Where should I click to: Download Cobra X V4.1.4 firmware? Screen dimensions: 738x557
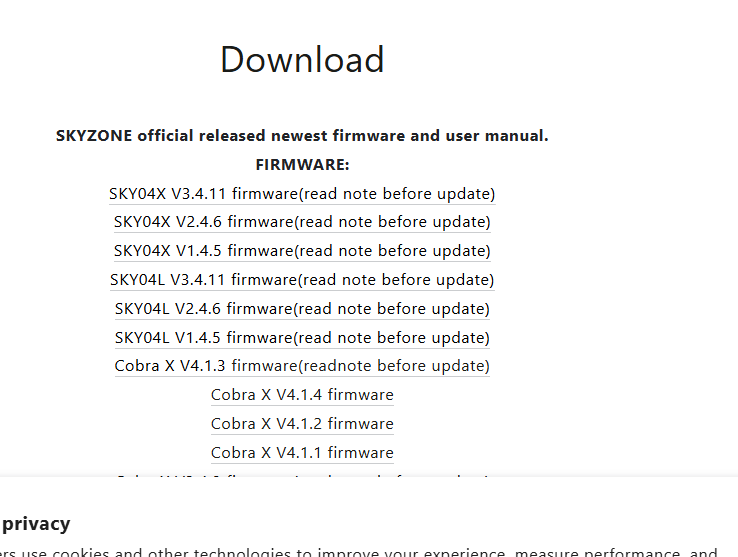302,395
